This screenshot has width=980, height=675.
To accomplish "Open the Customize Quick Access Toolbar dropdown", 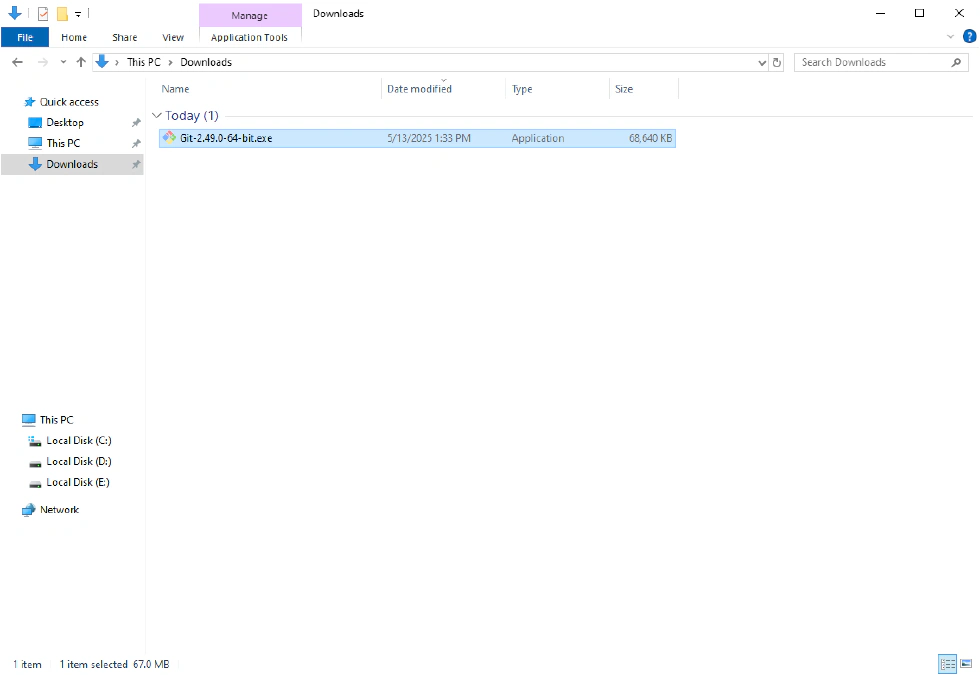I will 78,14.
